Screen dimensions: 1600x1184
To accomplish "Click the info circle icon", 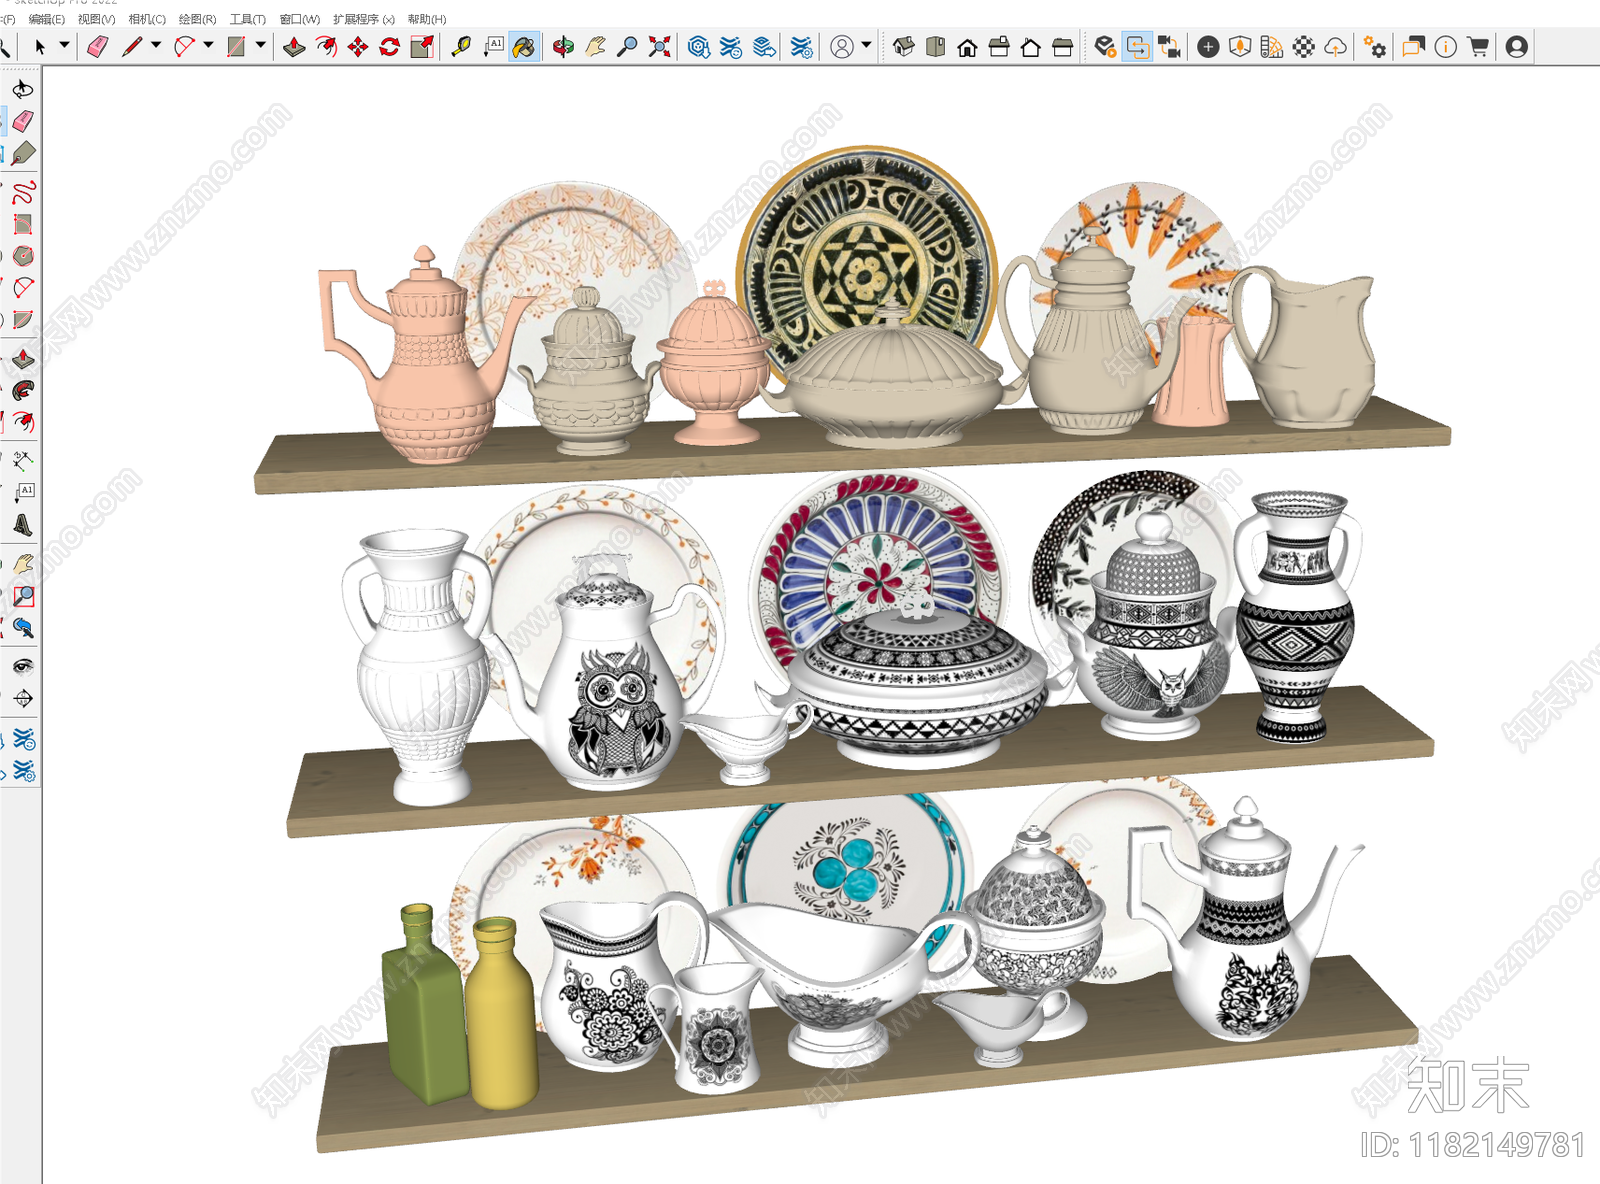I will pyautogui.click(x=1445, y=47).
